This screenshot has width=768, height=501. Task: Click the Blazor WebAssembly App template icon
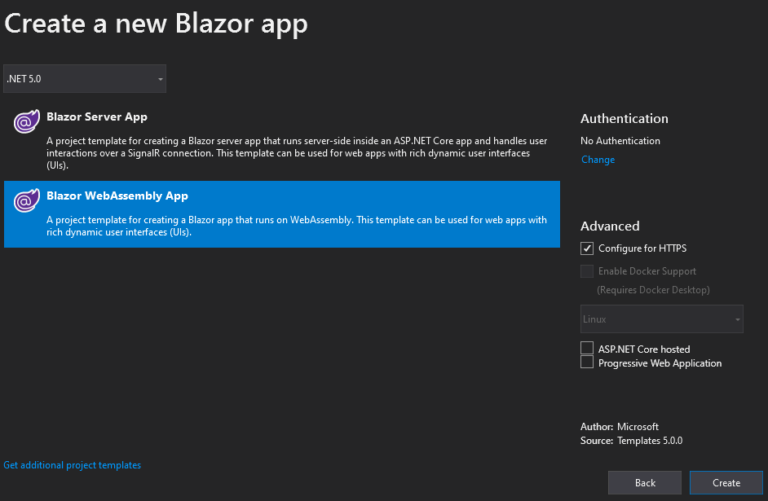coord(26,201)
